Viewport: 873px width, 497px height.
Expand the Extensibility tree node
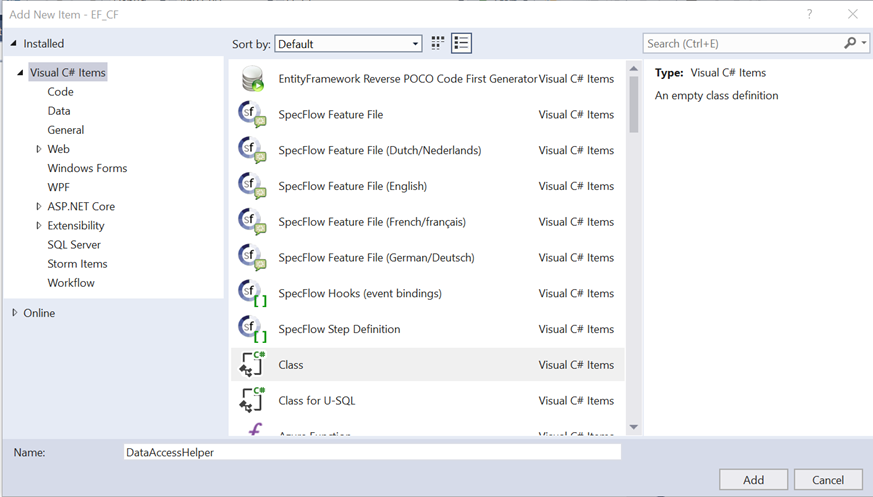click(38, 225)
